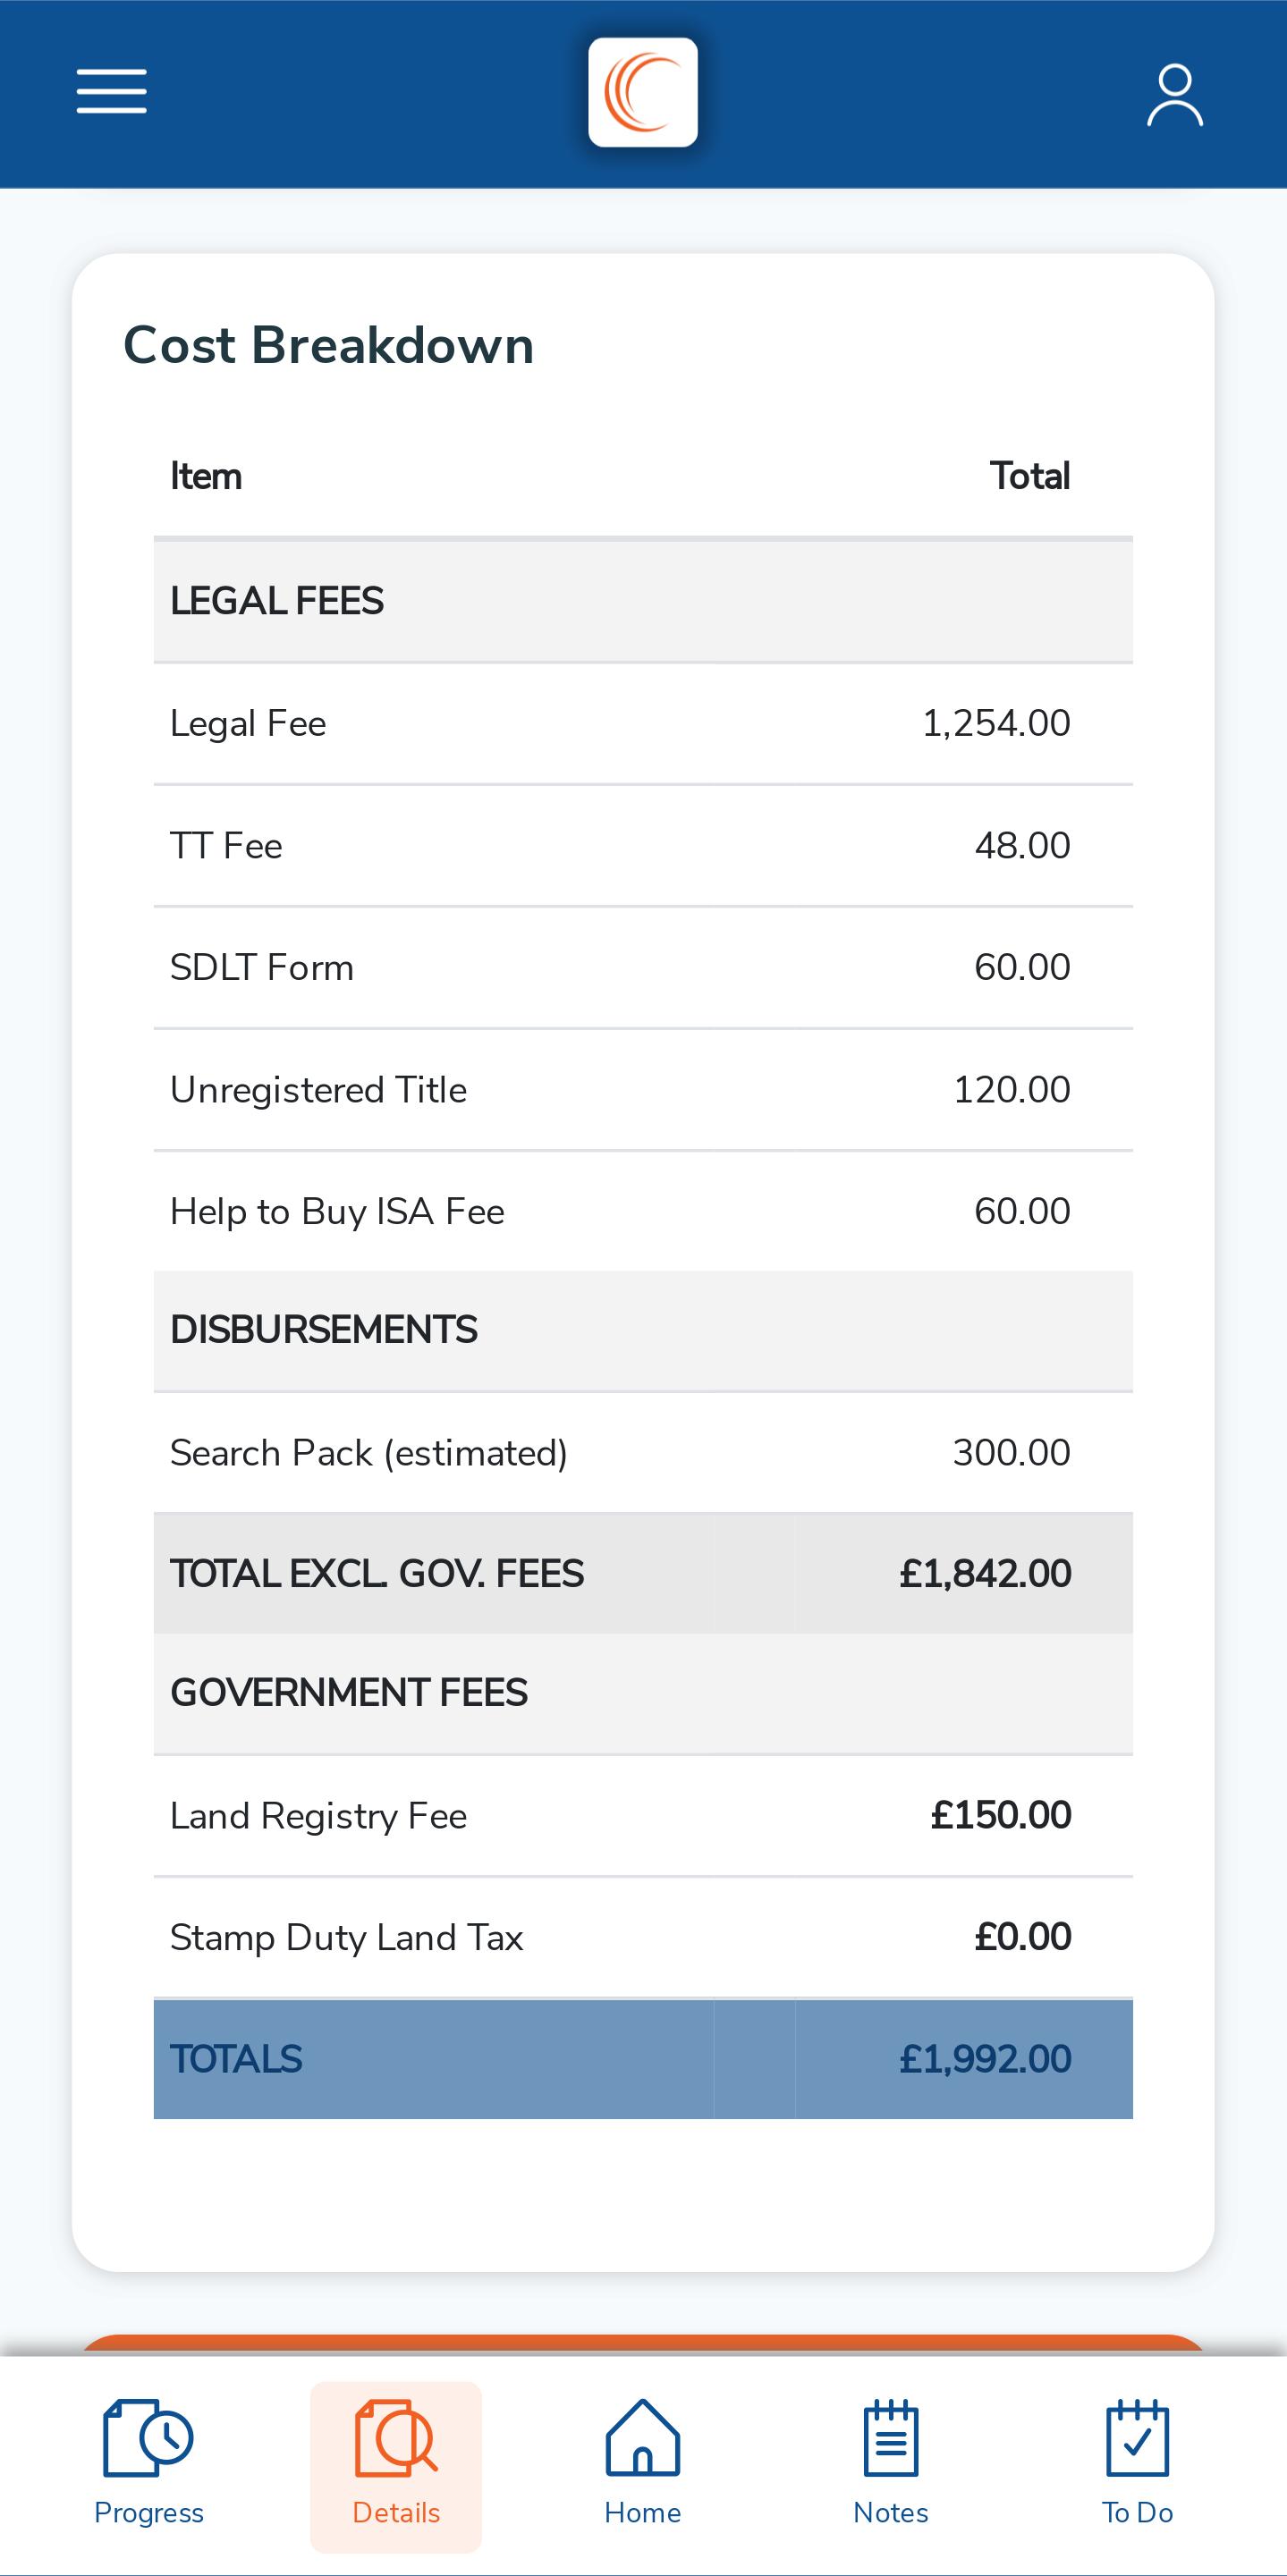Tap the GOVERNMENT FEES section header
Viewport: 1287px width, 2576px height.
pos(643,1693)
